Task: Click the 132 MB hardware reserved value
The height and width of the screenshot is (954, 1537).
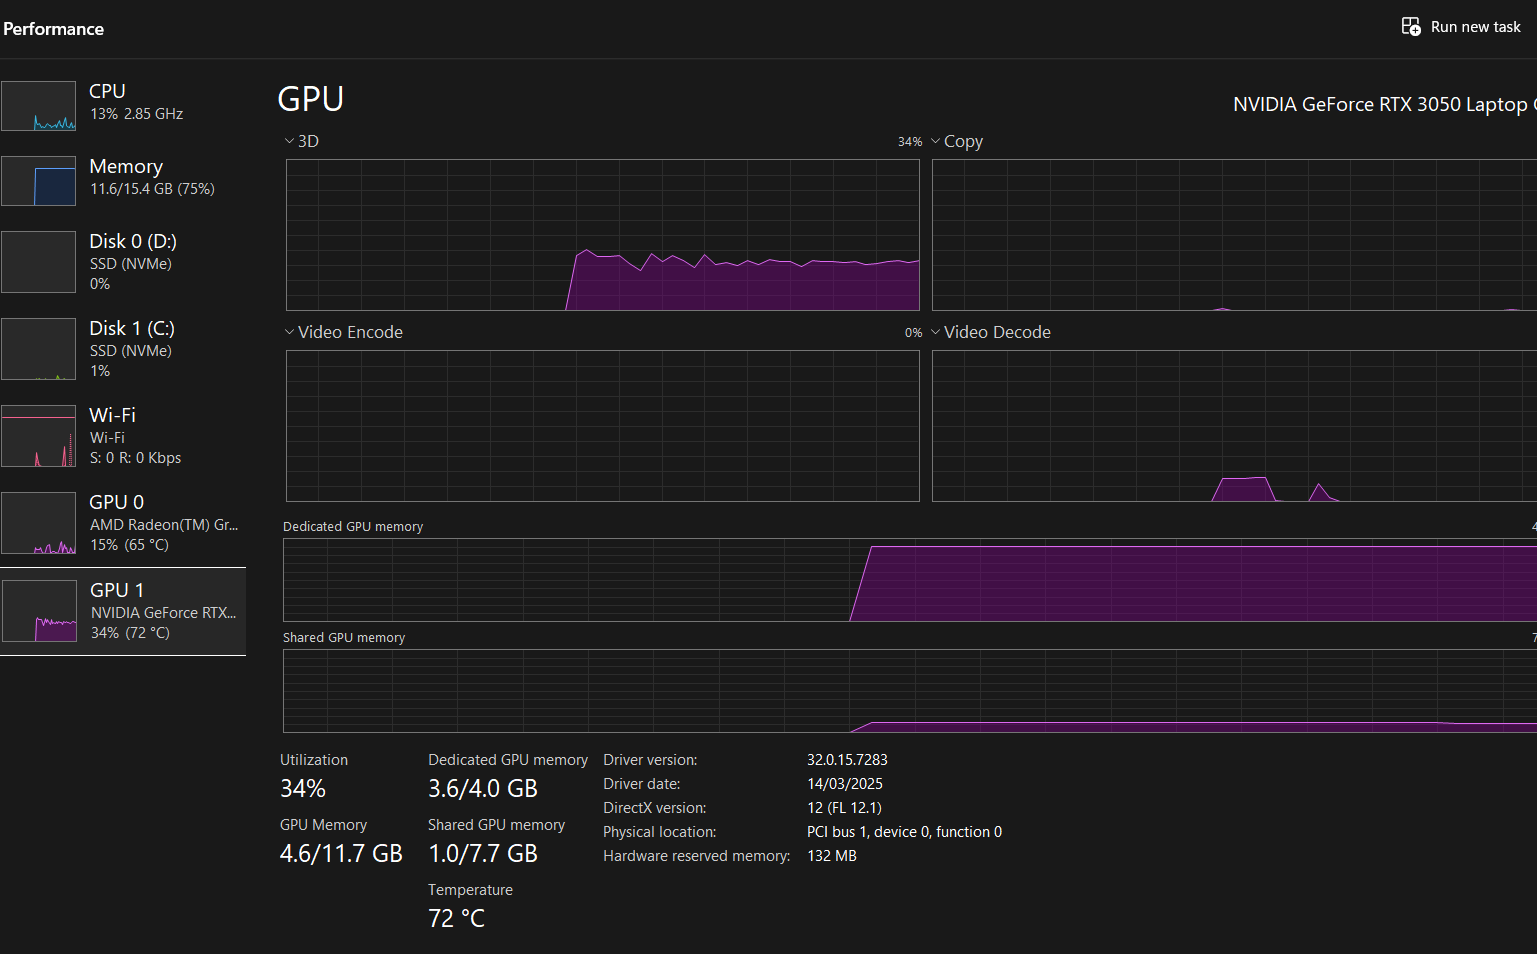Action: [x=832, y=856]
